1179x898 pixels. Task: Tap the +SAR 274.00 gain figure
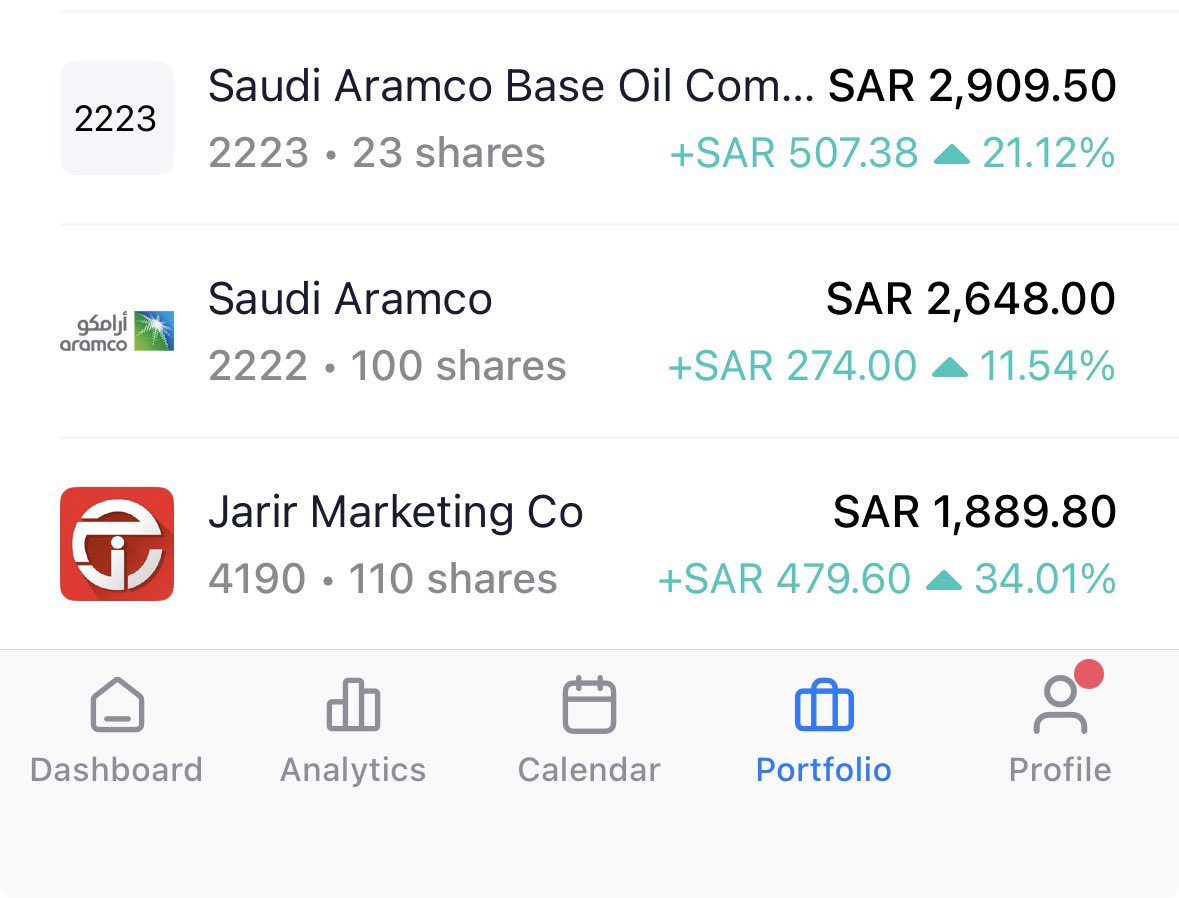[793, 366]
